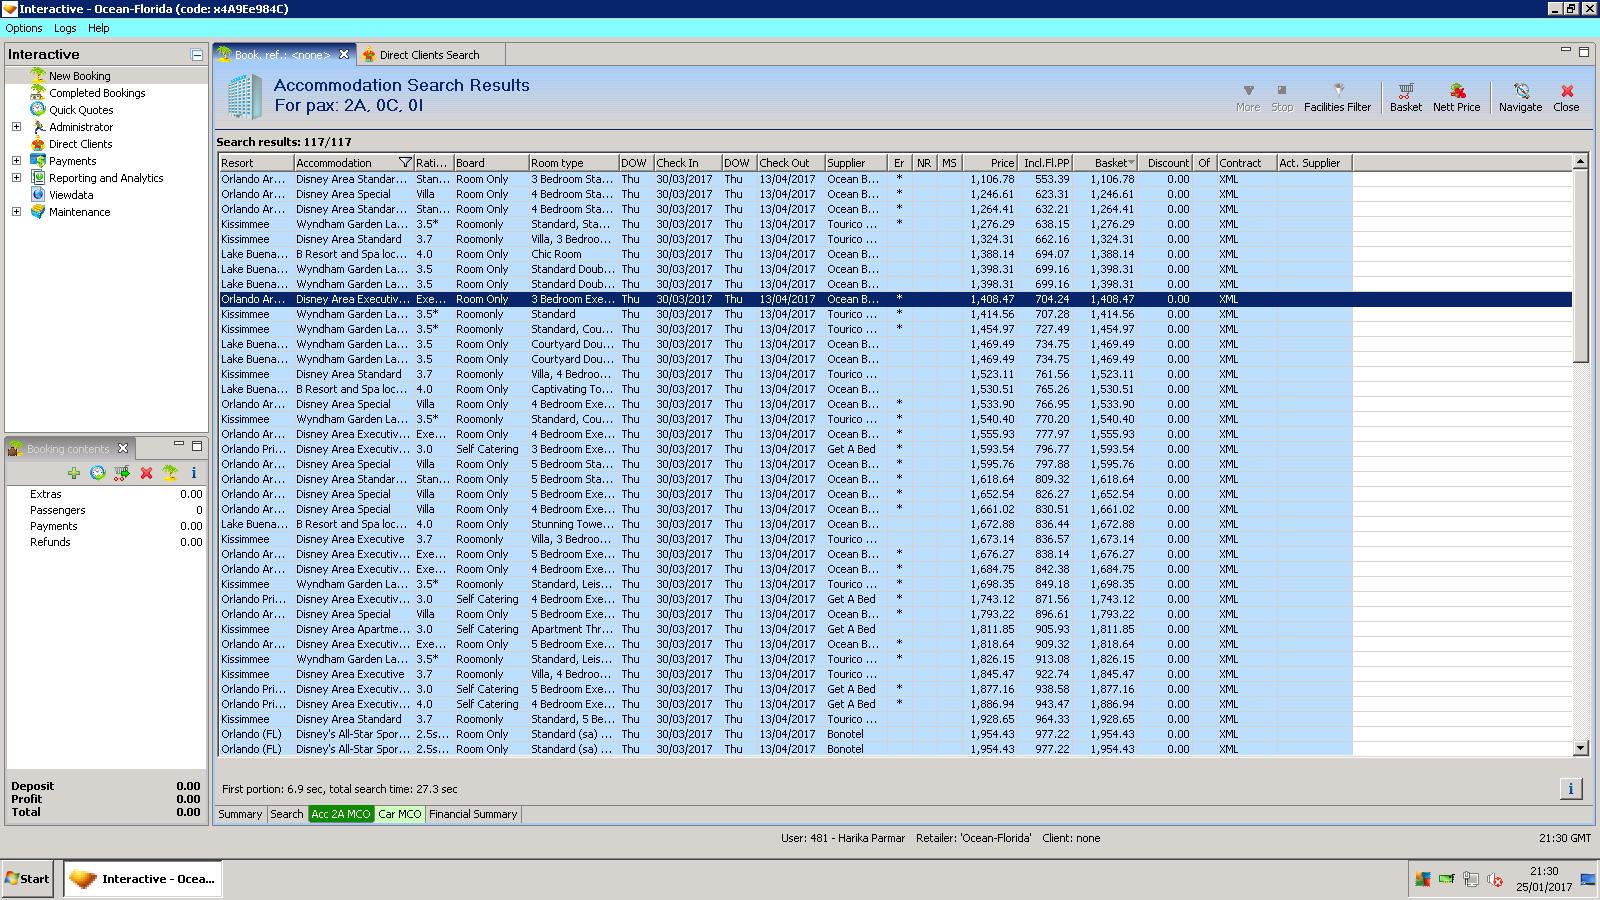Click the Windows Start button
1600x900 pixels.
(x=28, y=879)
